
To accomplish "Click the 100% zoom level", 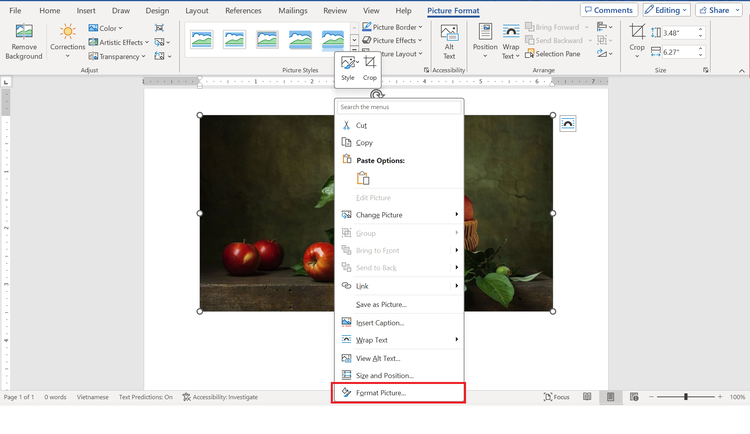I will tap(737, 397).
